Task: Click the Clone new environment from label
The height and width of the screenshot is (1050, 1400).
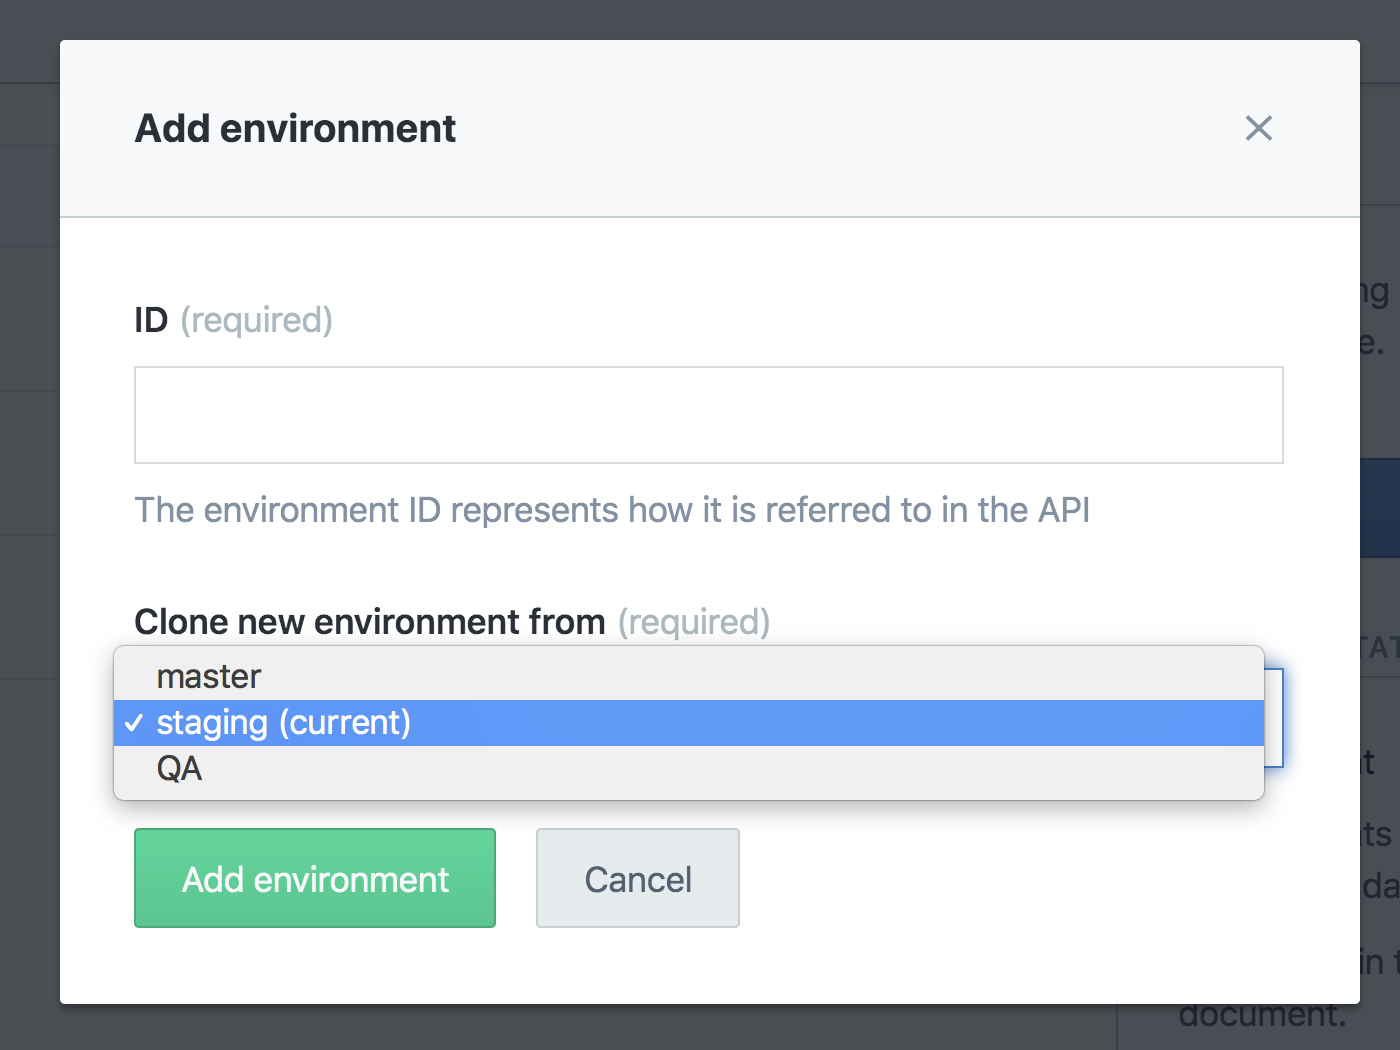Action: tap(370, 622)
